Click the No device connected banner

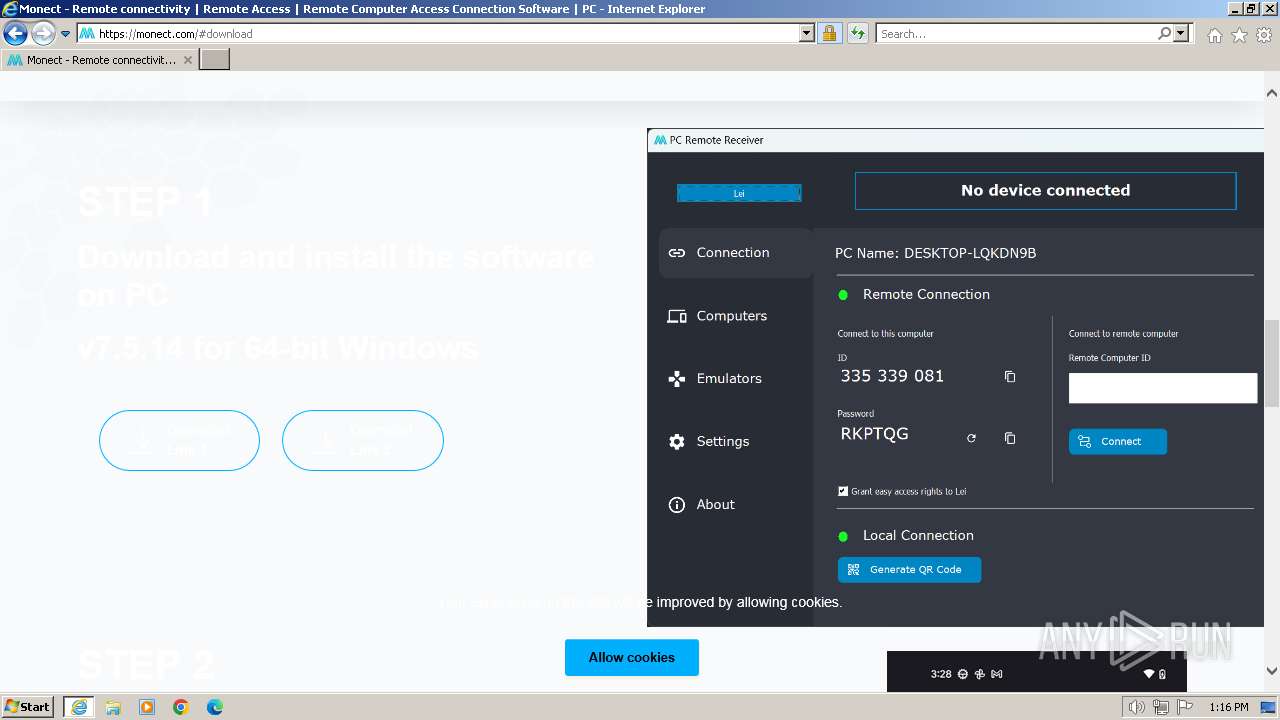1045,191
